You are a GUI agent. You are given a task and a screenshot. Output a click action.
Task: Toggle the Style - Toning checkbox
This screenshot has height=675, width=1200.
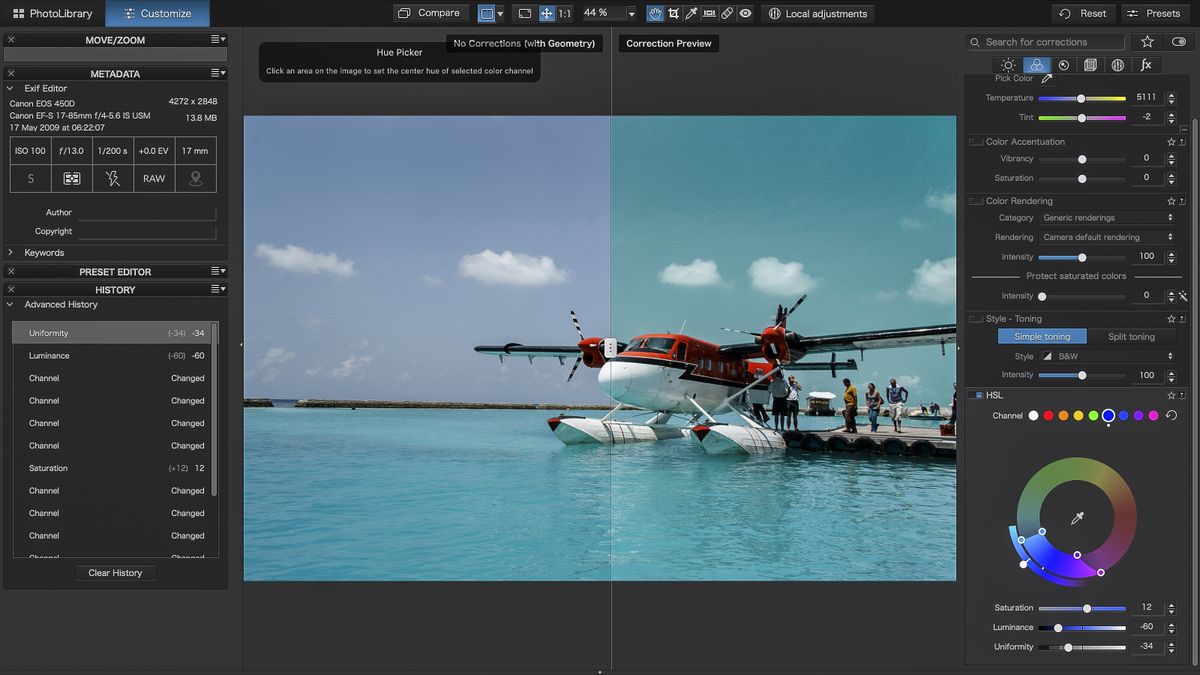point(974,318)
